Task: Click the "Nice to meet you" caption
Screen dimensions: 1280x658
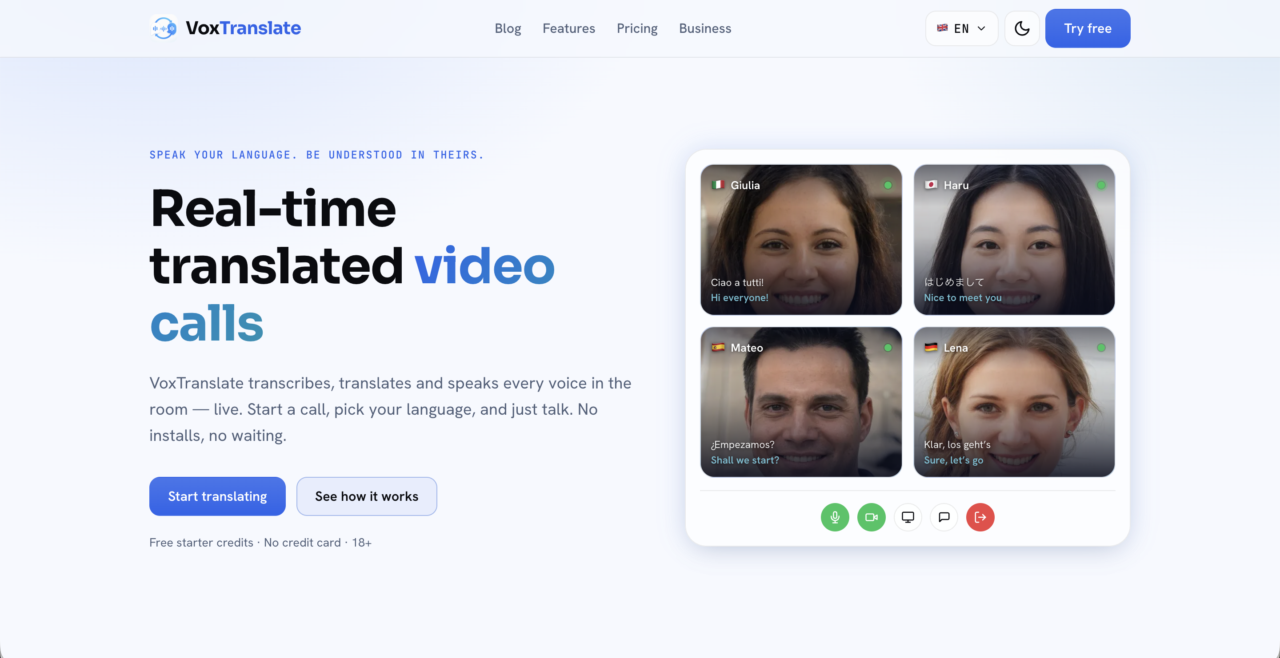Action: point(963,298)
